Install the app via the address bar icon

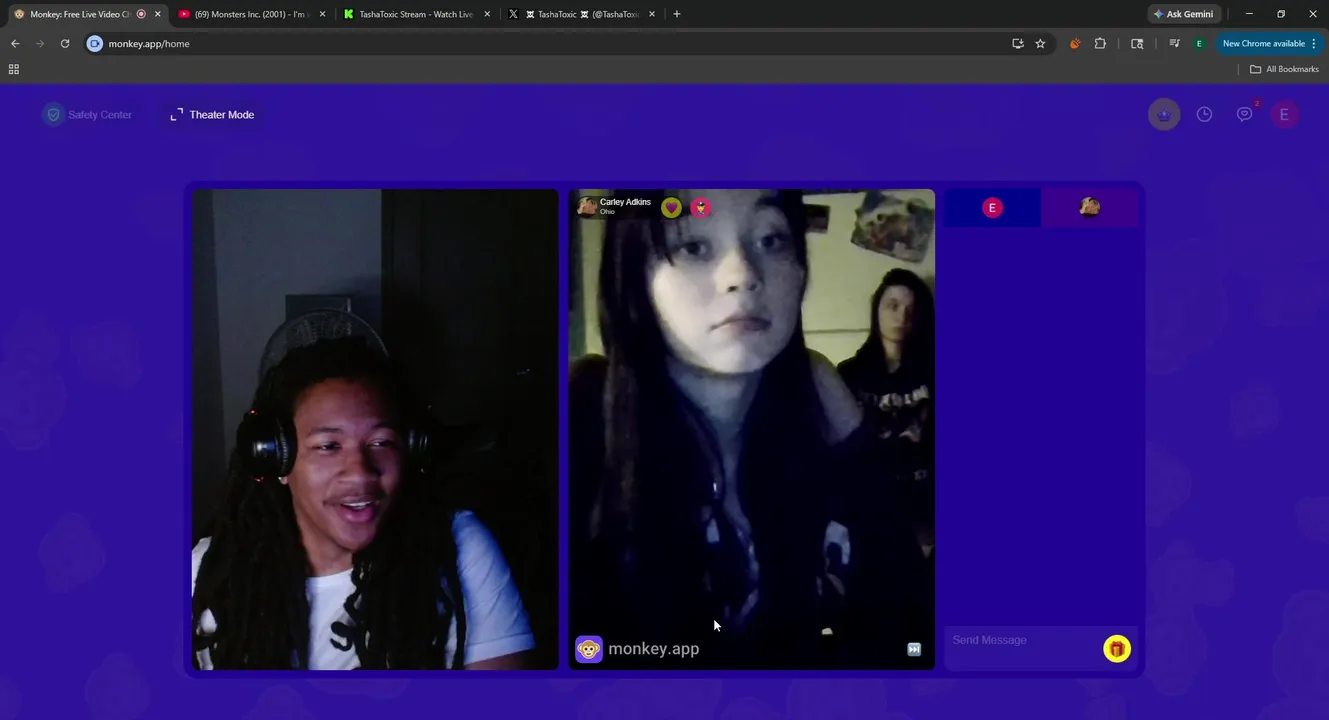[1018, 44]
